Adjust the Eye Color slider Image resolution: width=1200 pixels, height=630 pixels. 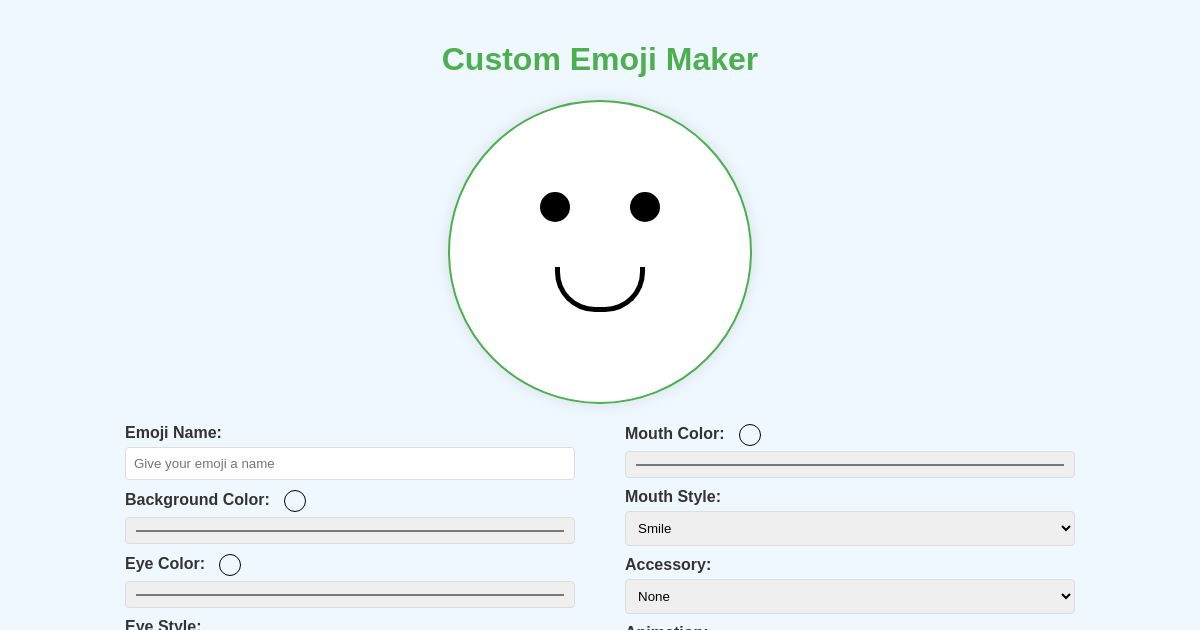(x=350, y=594)
